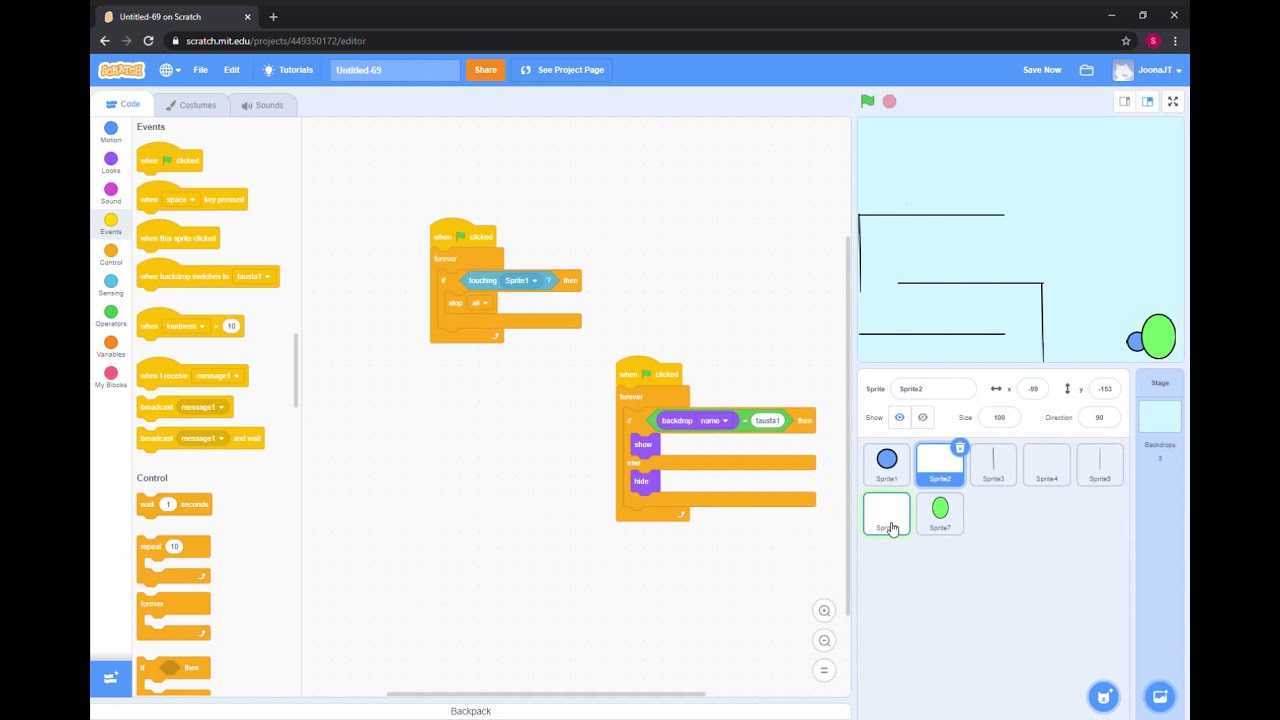Edit the sprite y position field
Screen dimensions: 1280x720
tap(1106, 389)
